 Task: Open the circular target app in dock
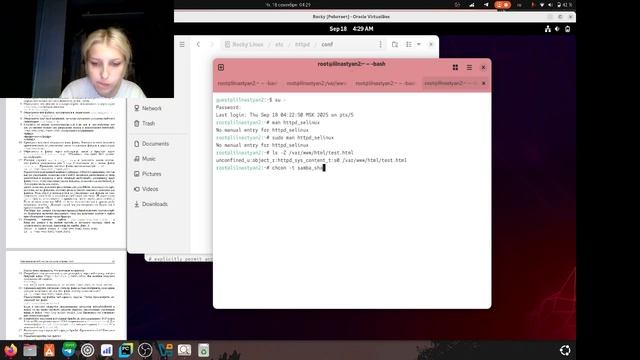(87, 350)
